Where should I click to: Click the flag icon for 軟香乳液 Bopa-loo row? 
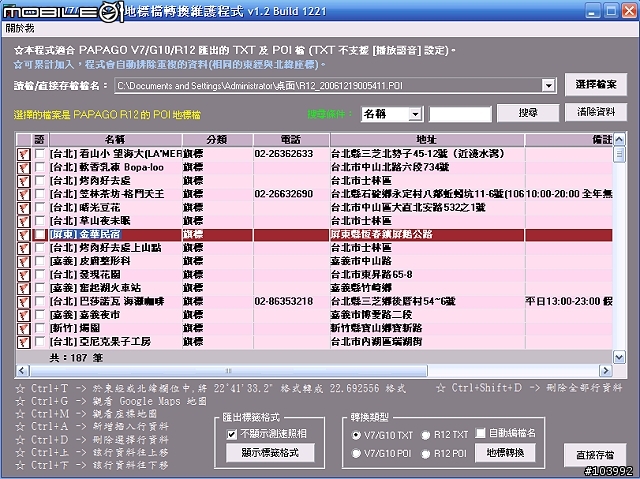tap(24, 168)
